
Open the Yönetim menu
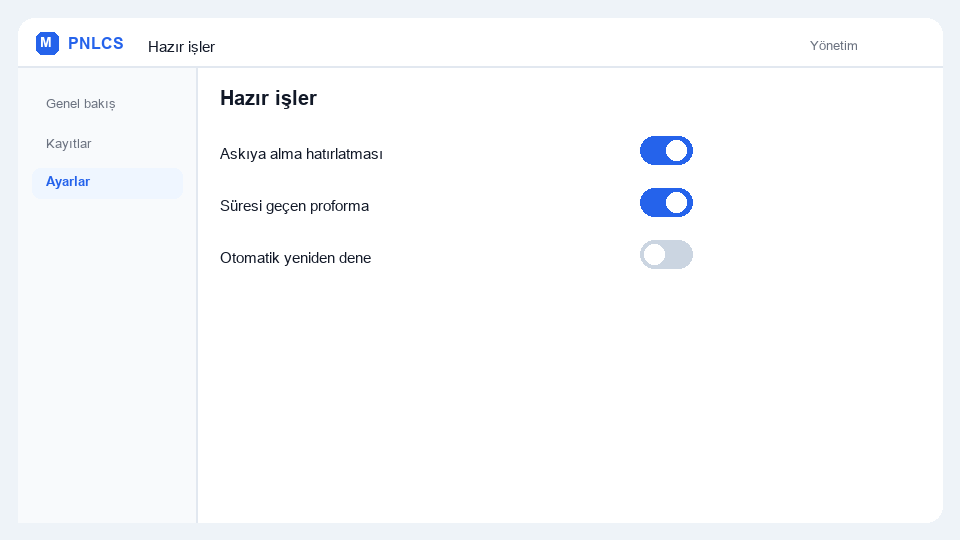(x=833, y=46)
